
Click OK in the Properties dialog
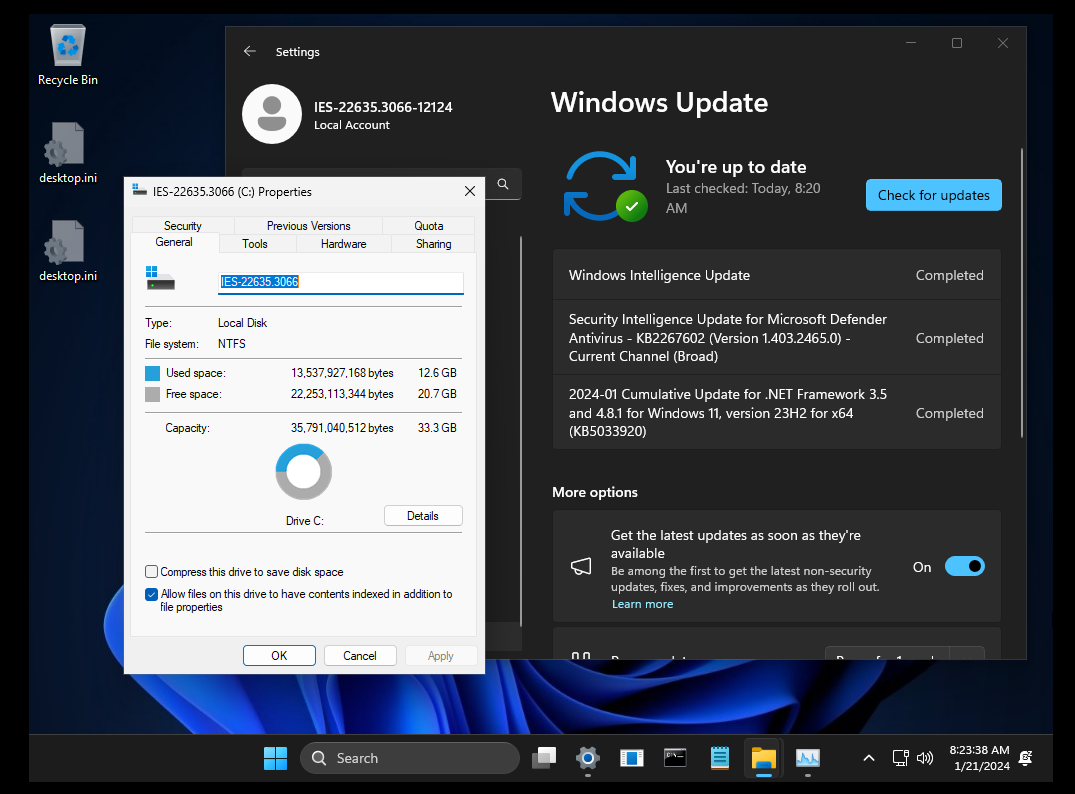[x=279, y=655]
